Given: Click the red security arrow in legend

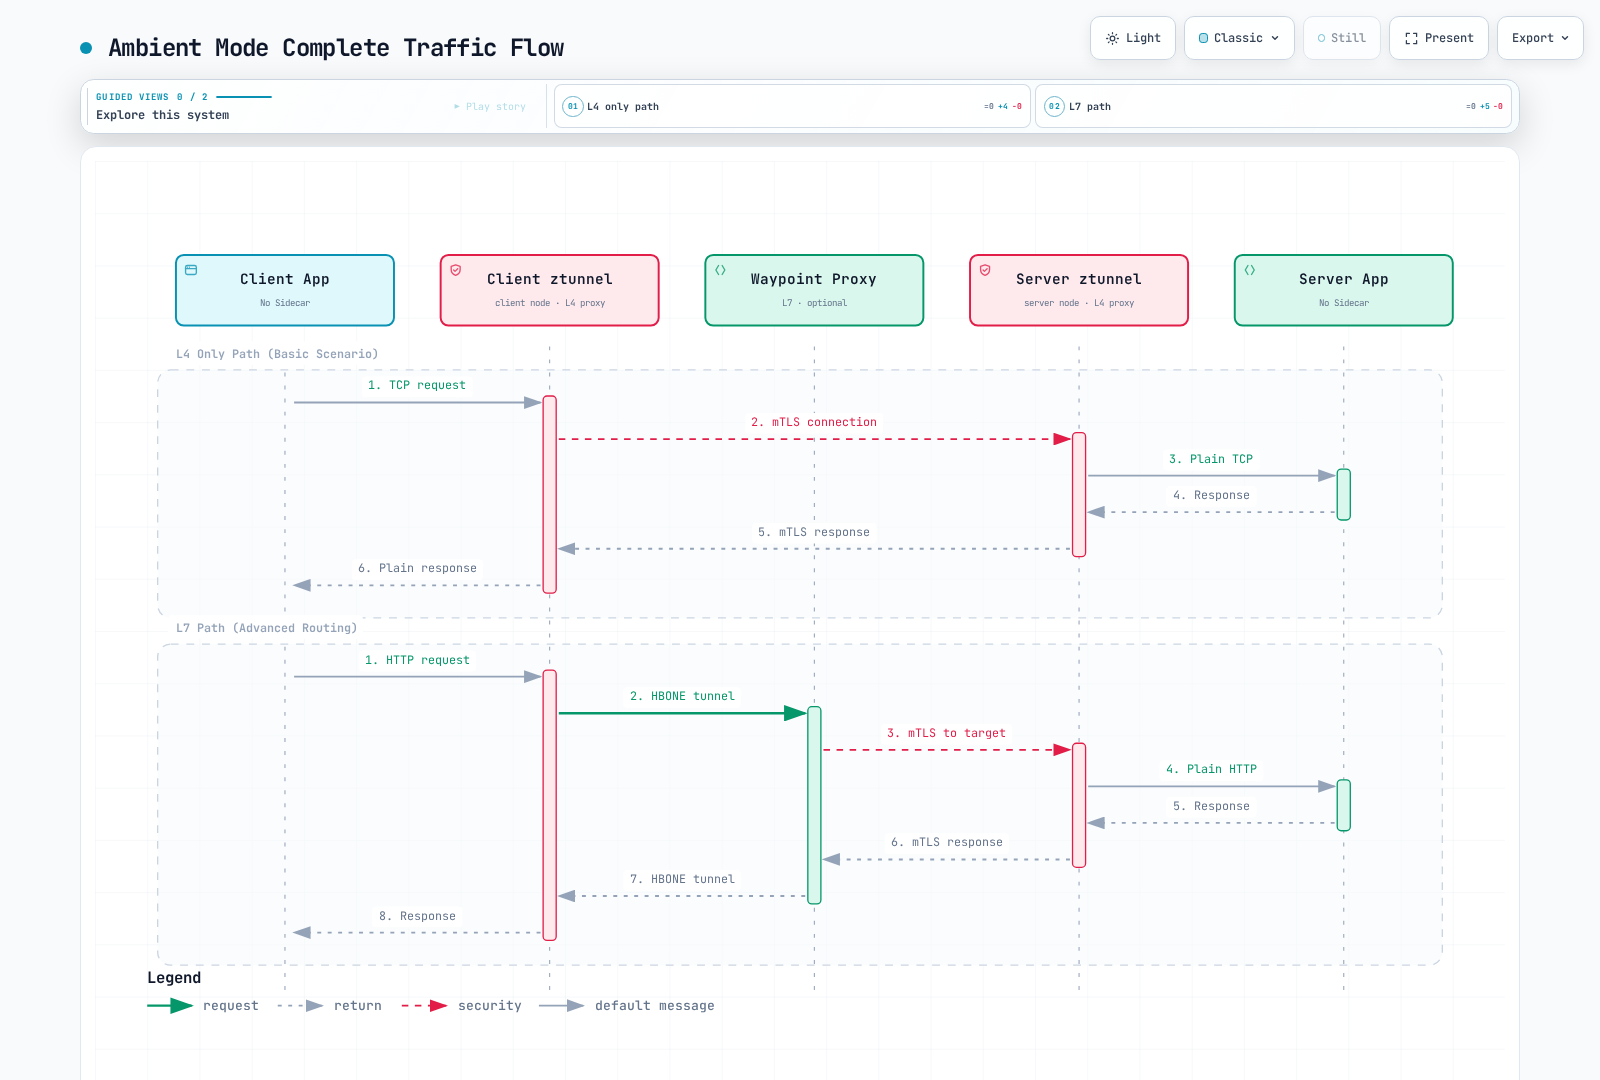Looking at the screenshot, I should (x=425, y=1006).
